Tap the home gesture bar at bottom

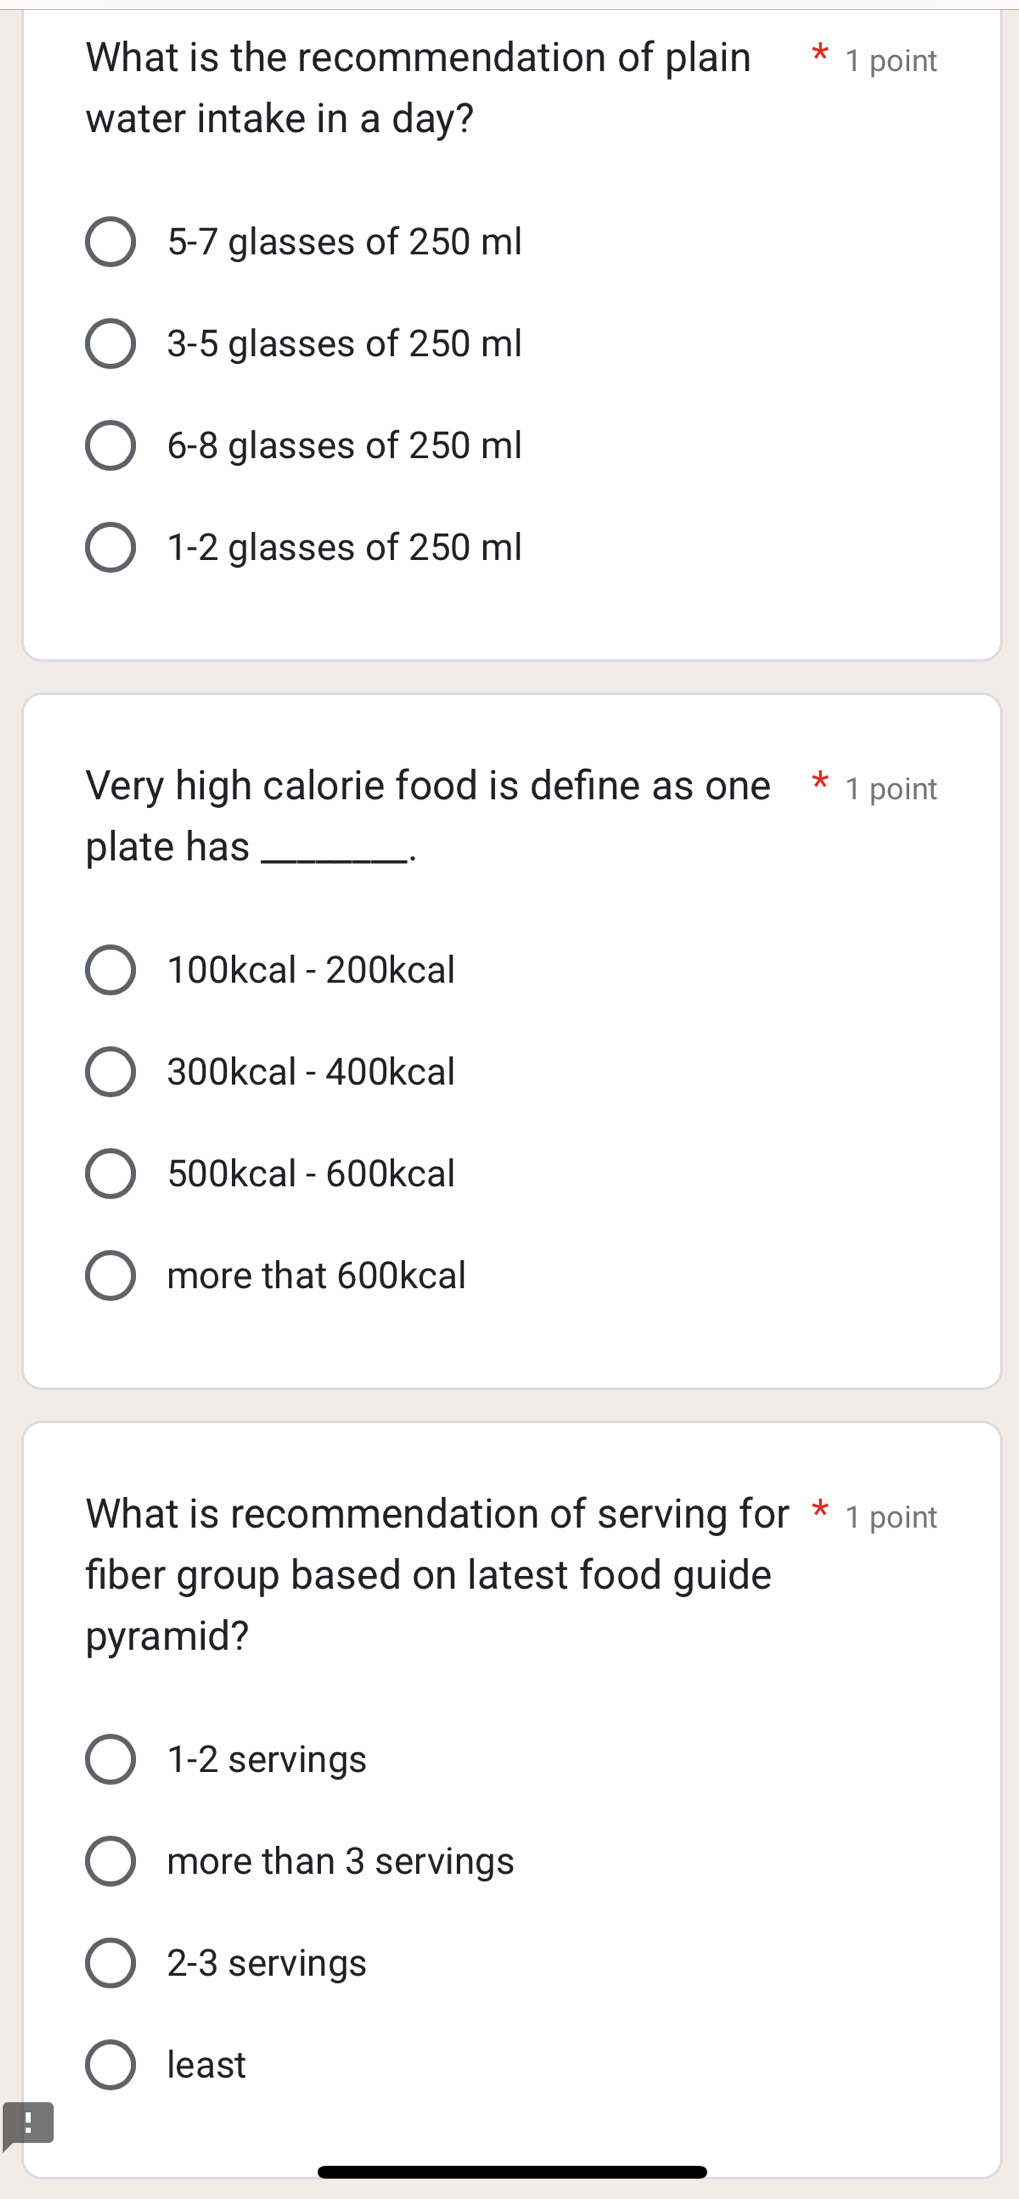[512, 2171]
